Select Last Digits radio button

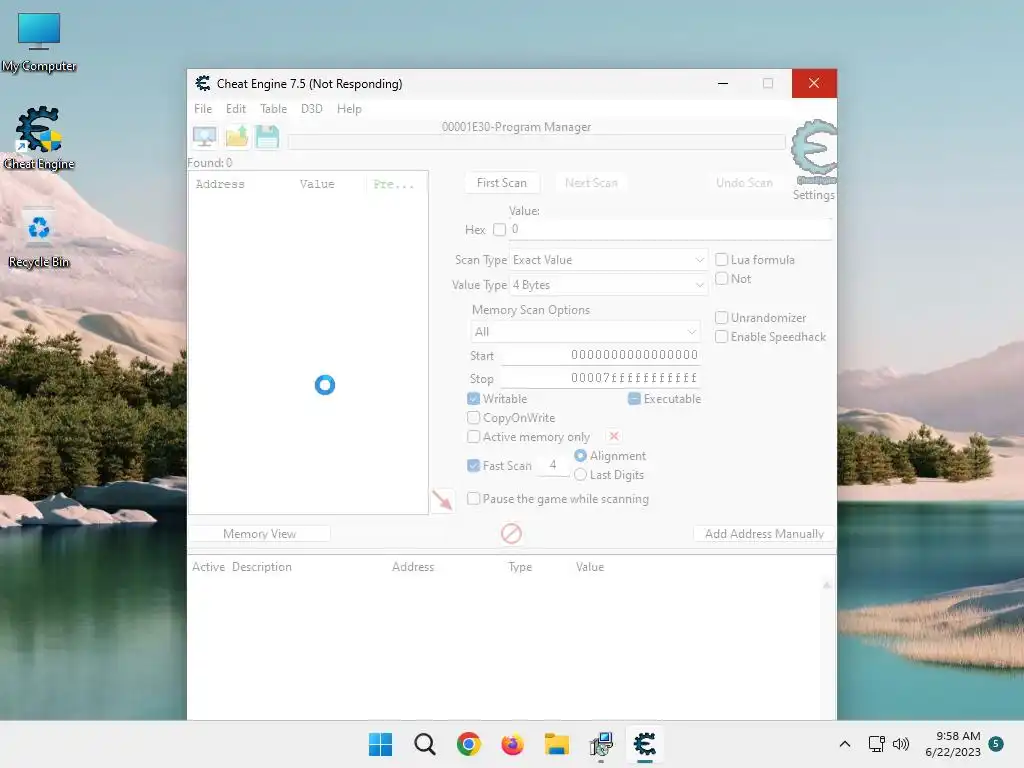point(580,475)
